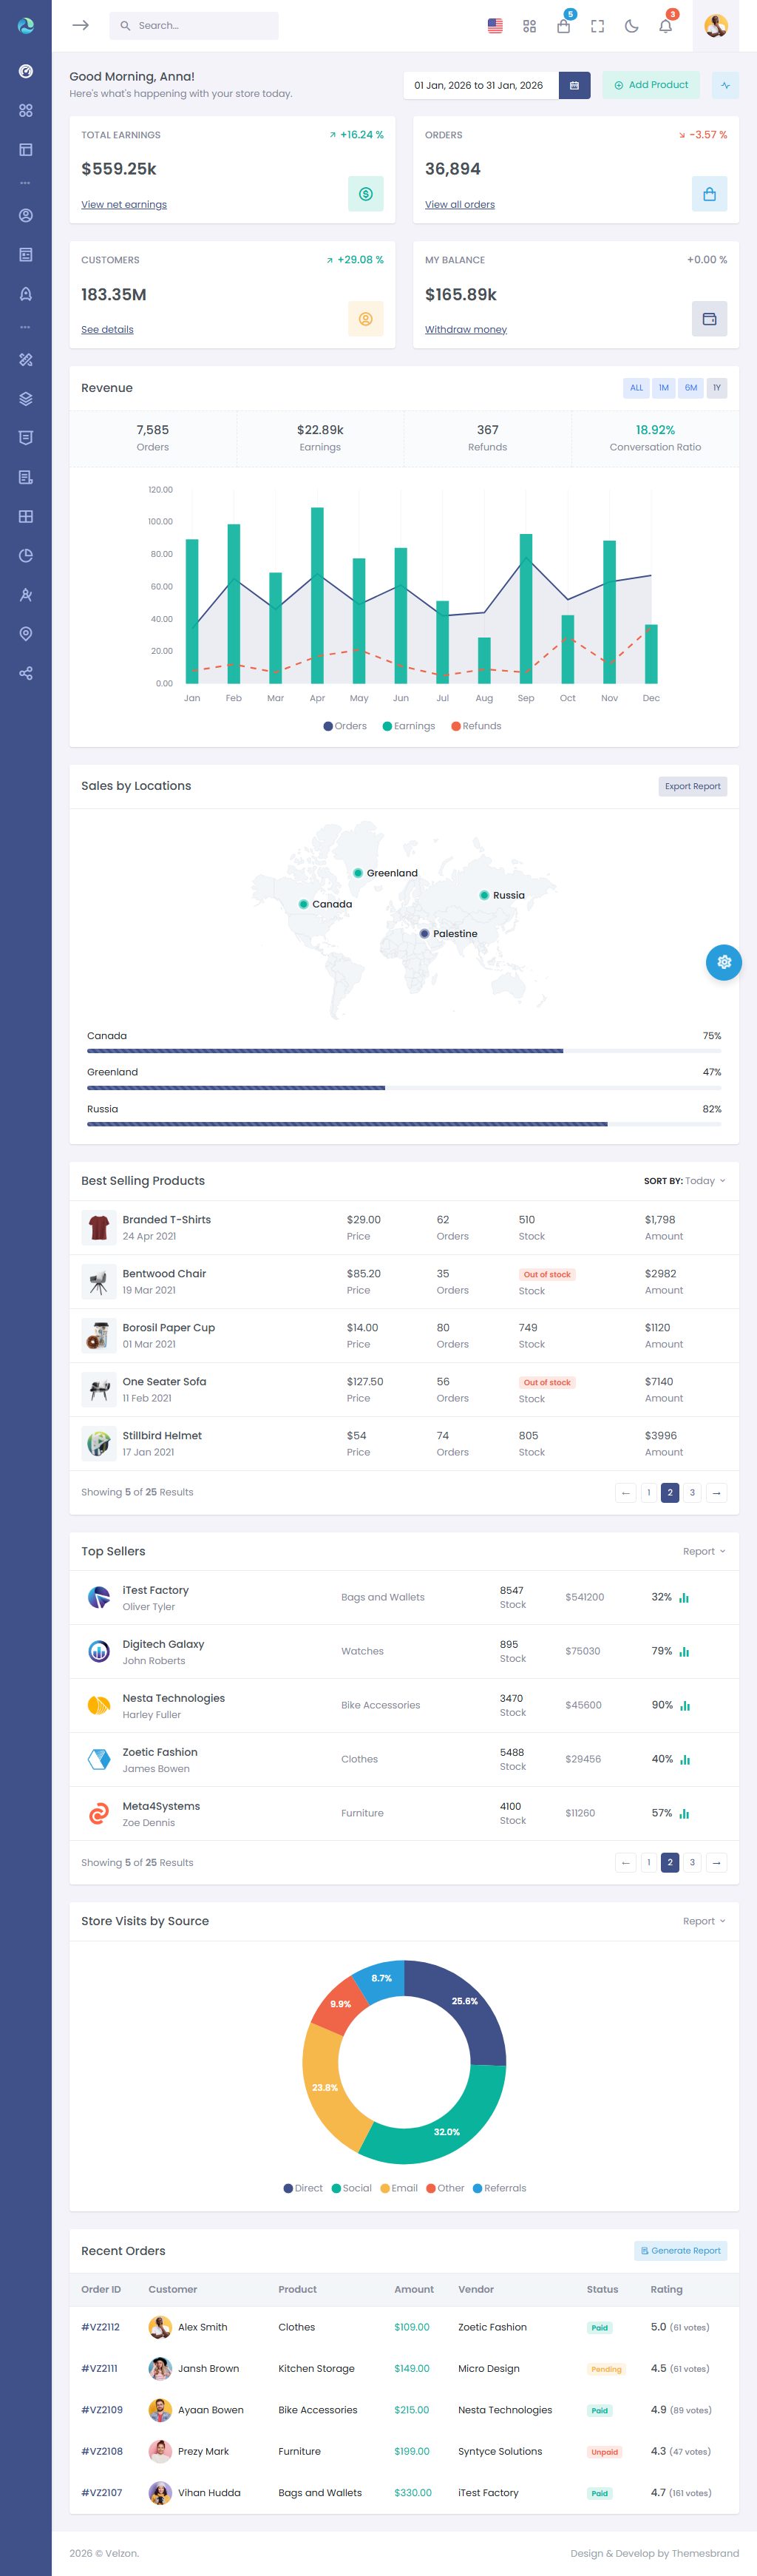757x2576 pixels.
Task: Toggle the Direct legend item in donut chart
Action: [x=303, y=2188]
